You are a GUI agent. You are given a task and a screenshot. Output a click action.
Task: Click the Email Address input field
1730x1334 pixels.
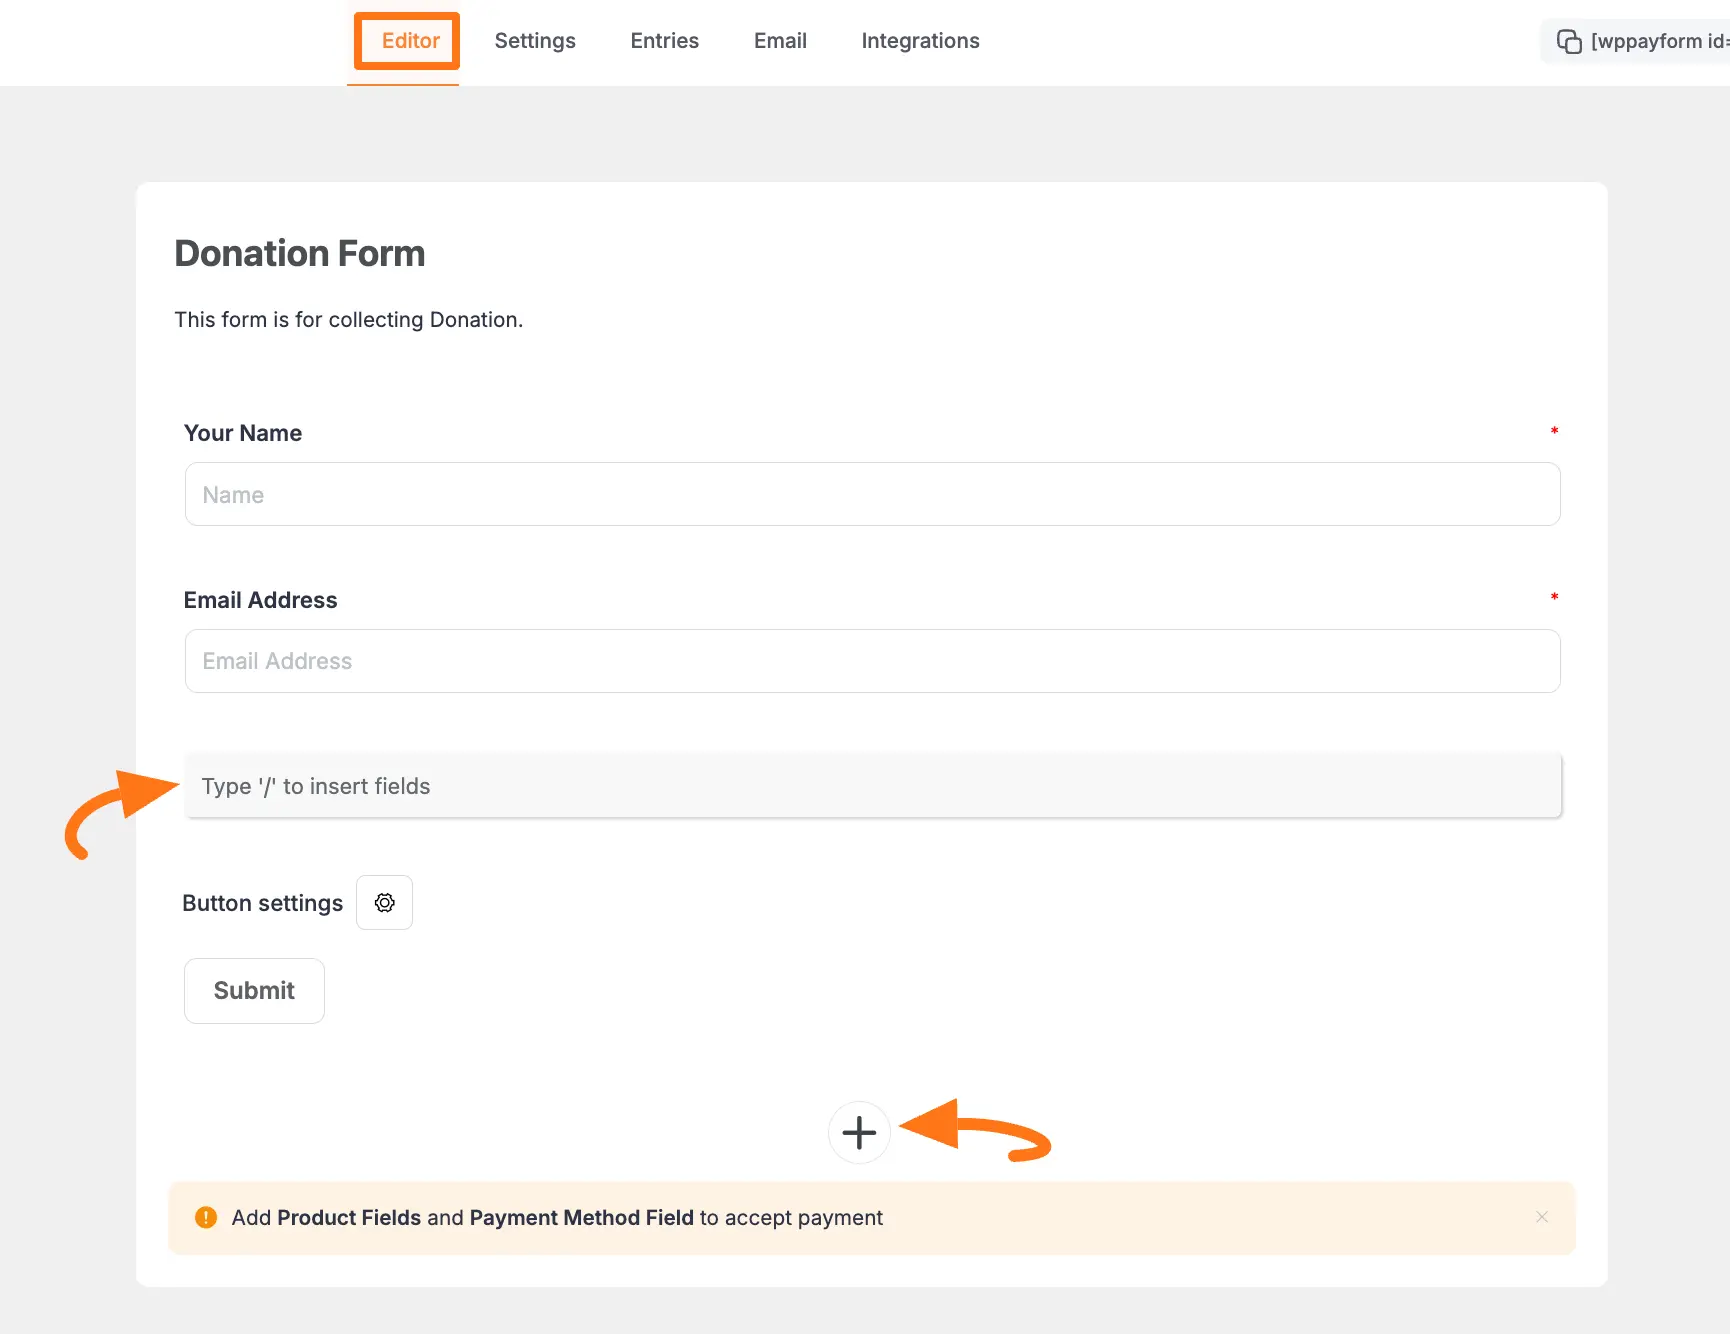(x=872, y=661)
